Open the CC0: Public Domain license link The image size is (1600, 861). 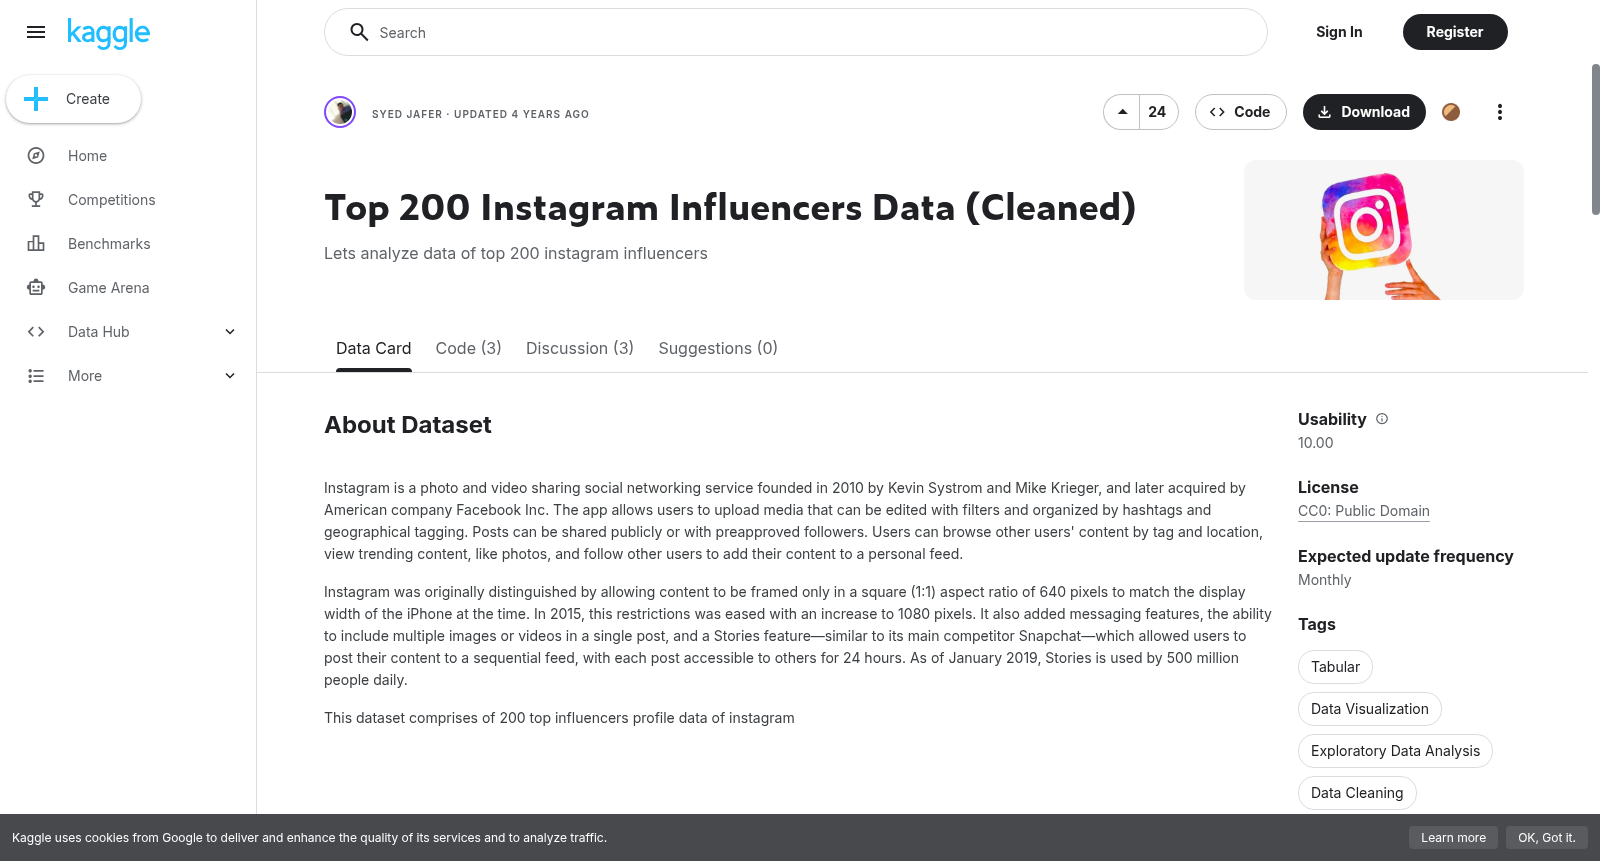1363,511
